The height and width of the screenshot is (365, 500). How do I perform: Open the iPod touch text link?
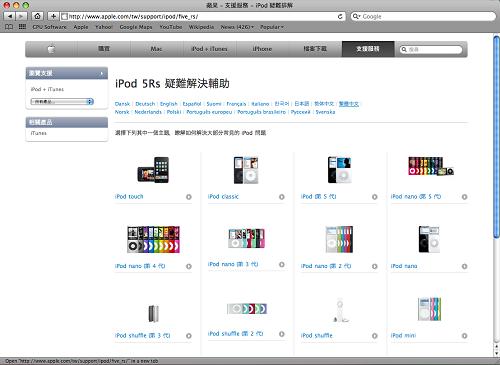129,197
